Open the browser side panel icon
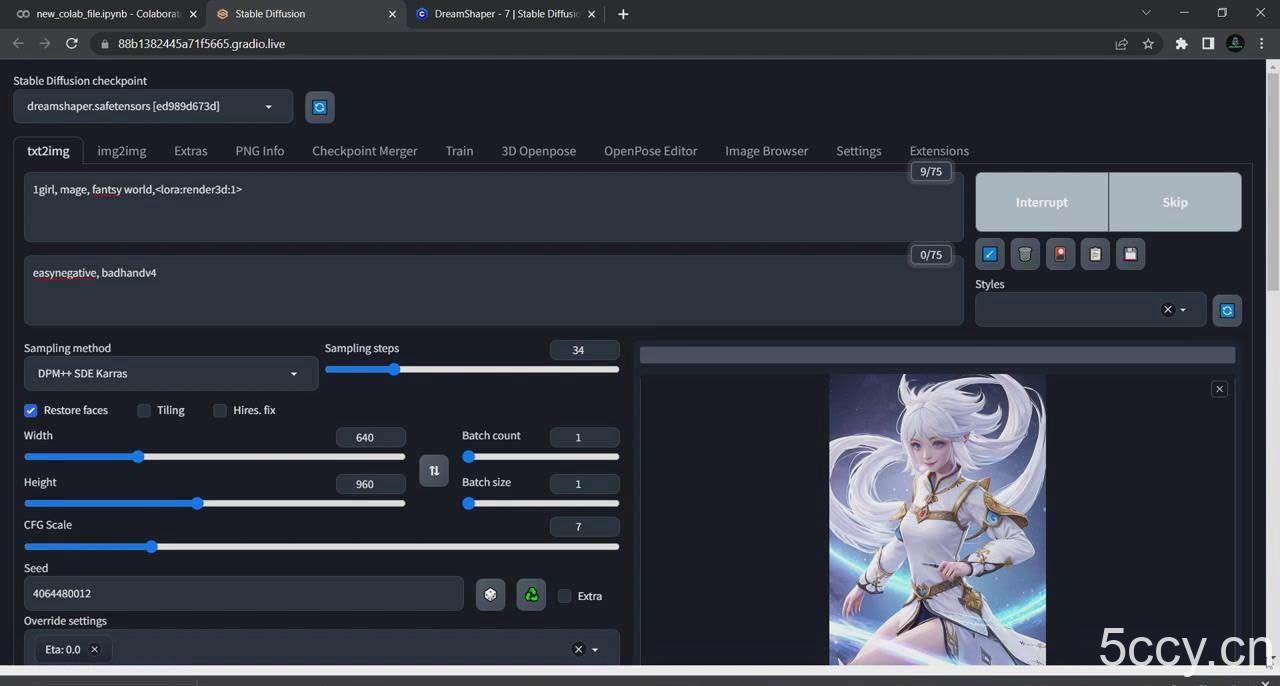This screenshot has width=1280, height=686. click(x=1208, y=44)
